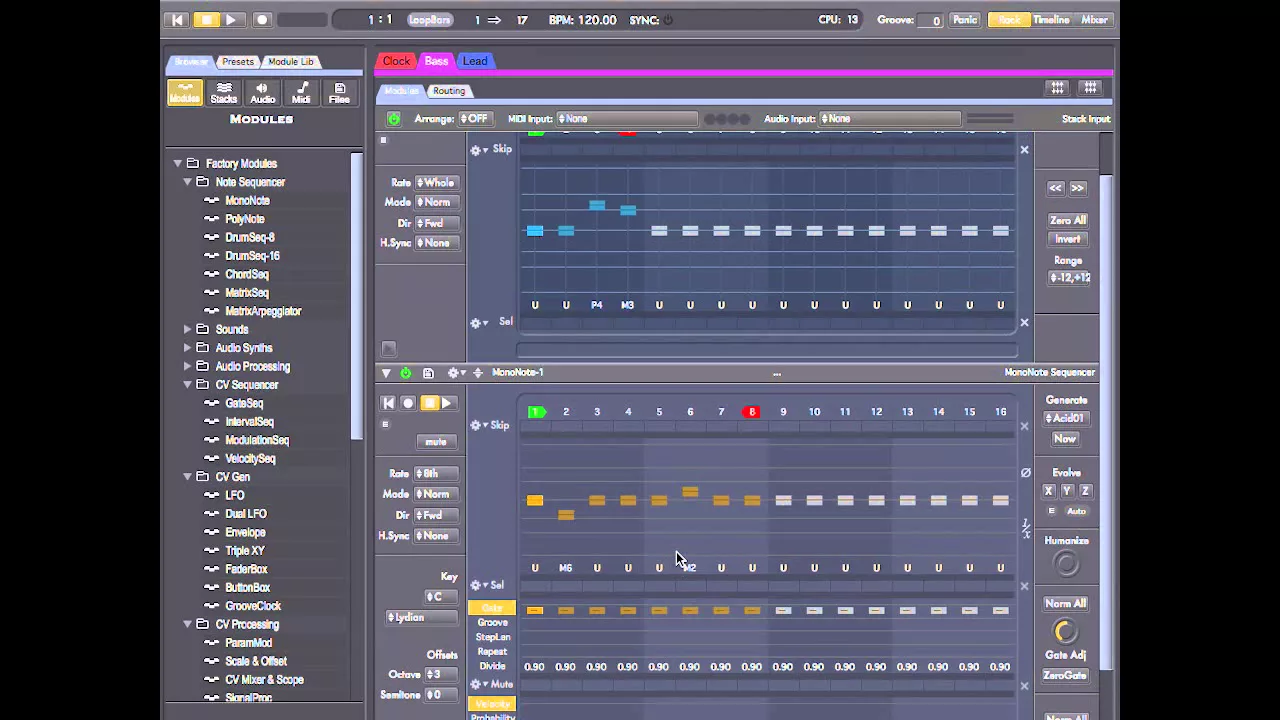Open the Presets browser tab
This screenshot has width=1280, height=720.
click(238, 62)
